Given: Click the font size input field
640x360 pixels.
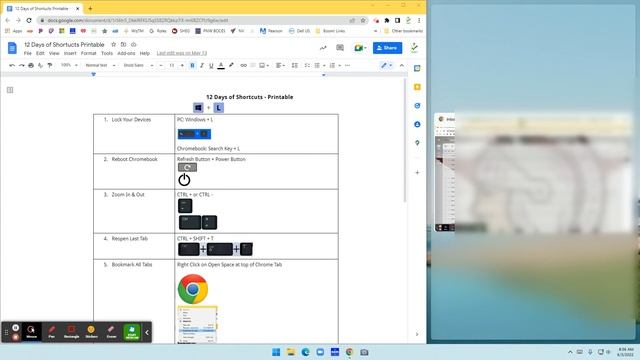Looking at the screenshot, I should coord(171,65).
